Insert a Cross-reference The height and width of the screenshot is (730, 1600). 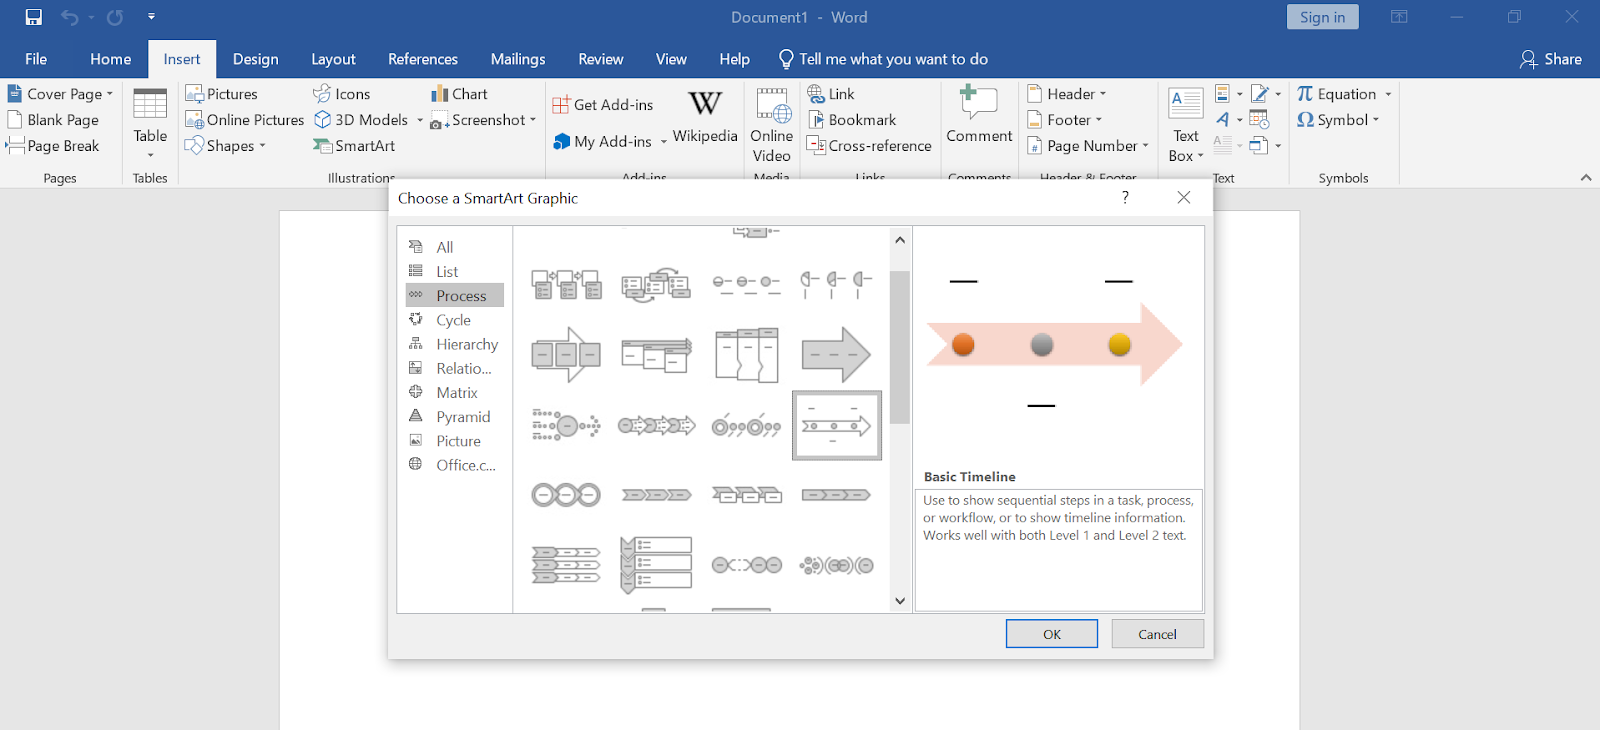click(x=869, y=146)
